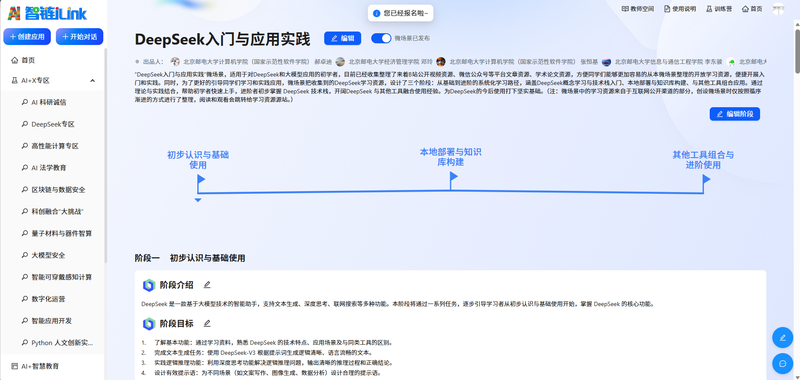The image size is (800, 380).
Task: Click 张恒基's author avatar
Action: (x=441, y=62)
